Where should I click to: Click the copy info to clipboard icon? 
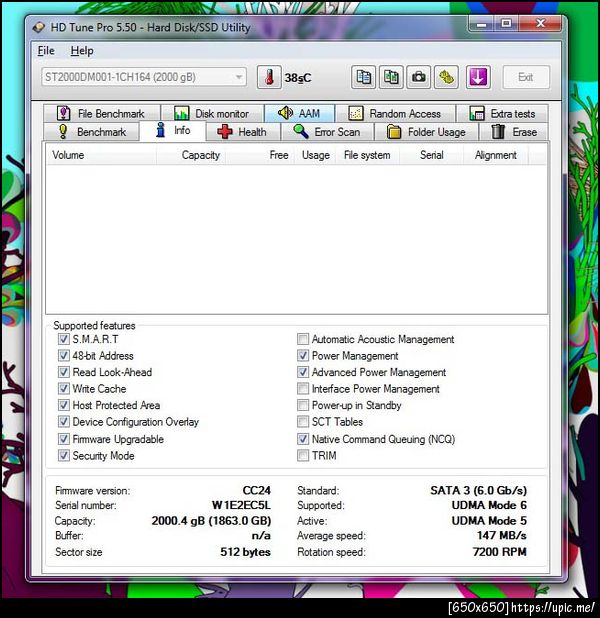363,77
